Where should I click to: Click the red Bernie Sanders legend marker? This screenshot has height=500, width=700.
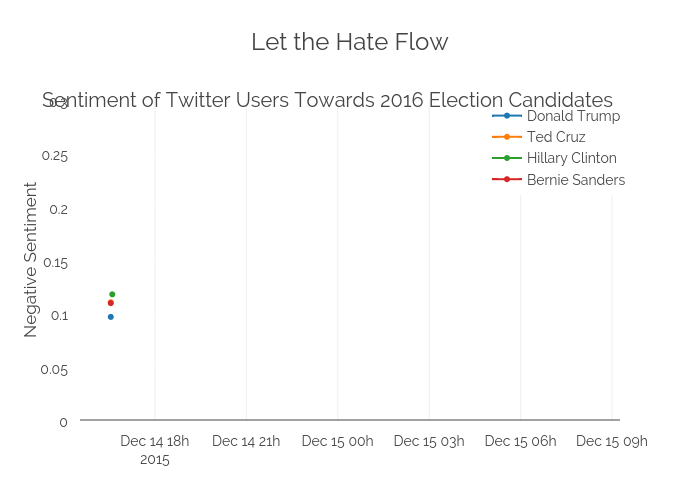[x=507, y=180]
